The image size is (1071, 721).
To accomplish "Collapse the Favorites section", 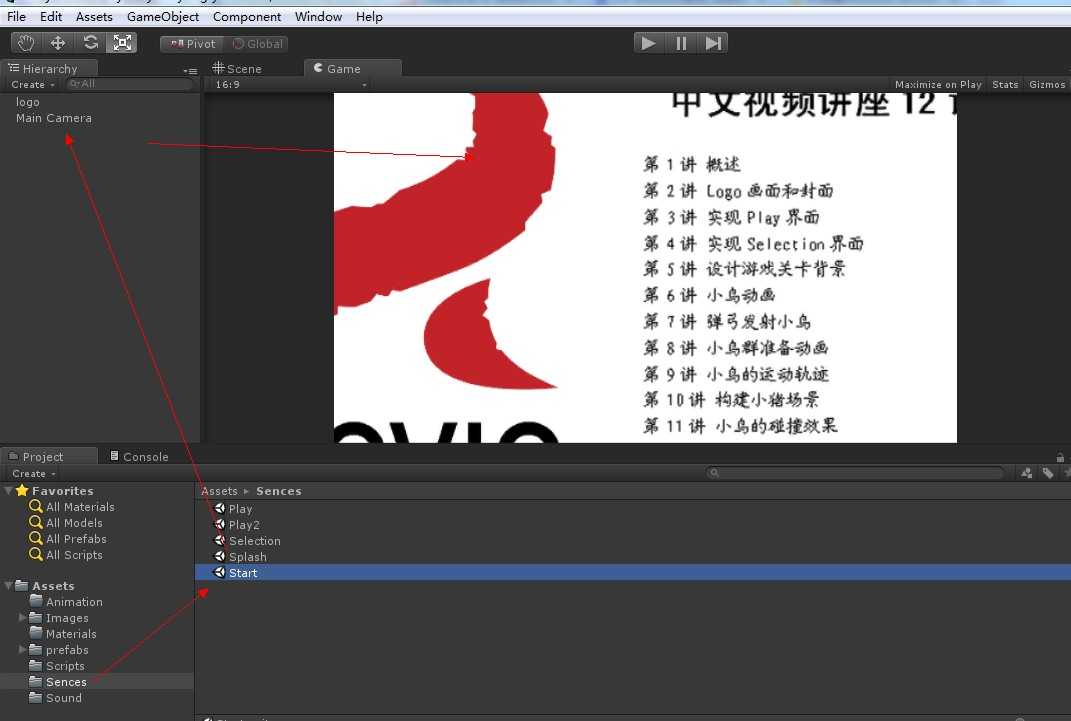I will pos(8,490).
